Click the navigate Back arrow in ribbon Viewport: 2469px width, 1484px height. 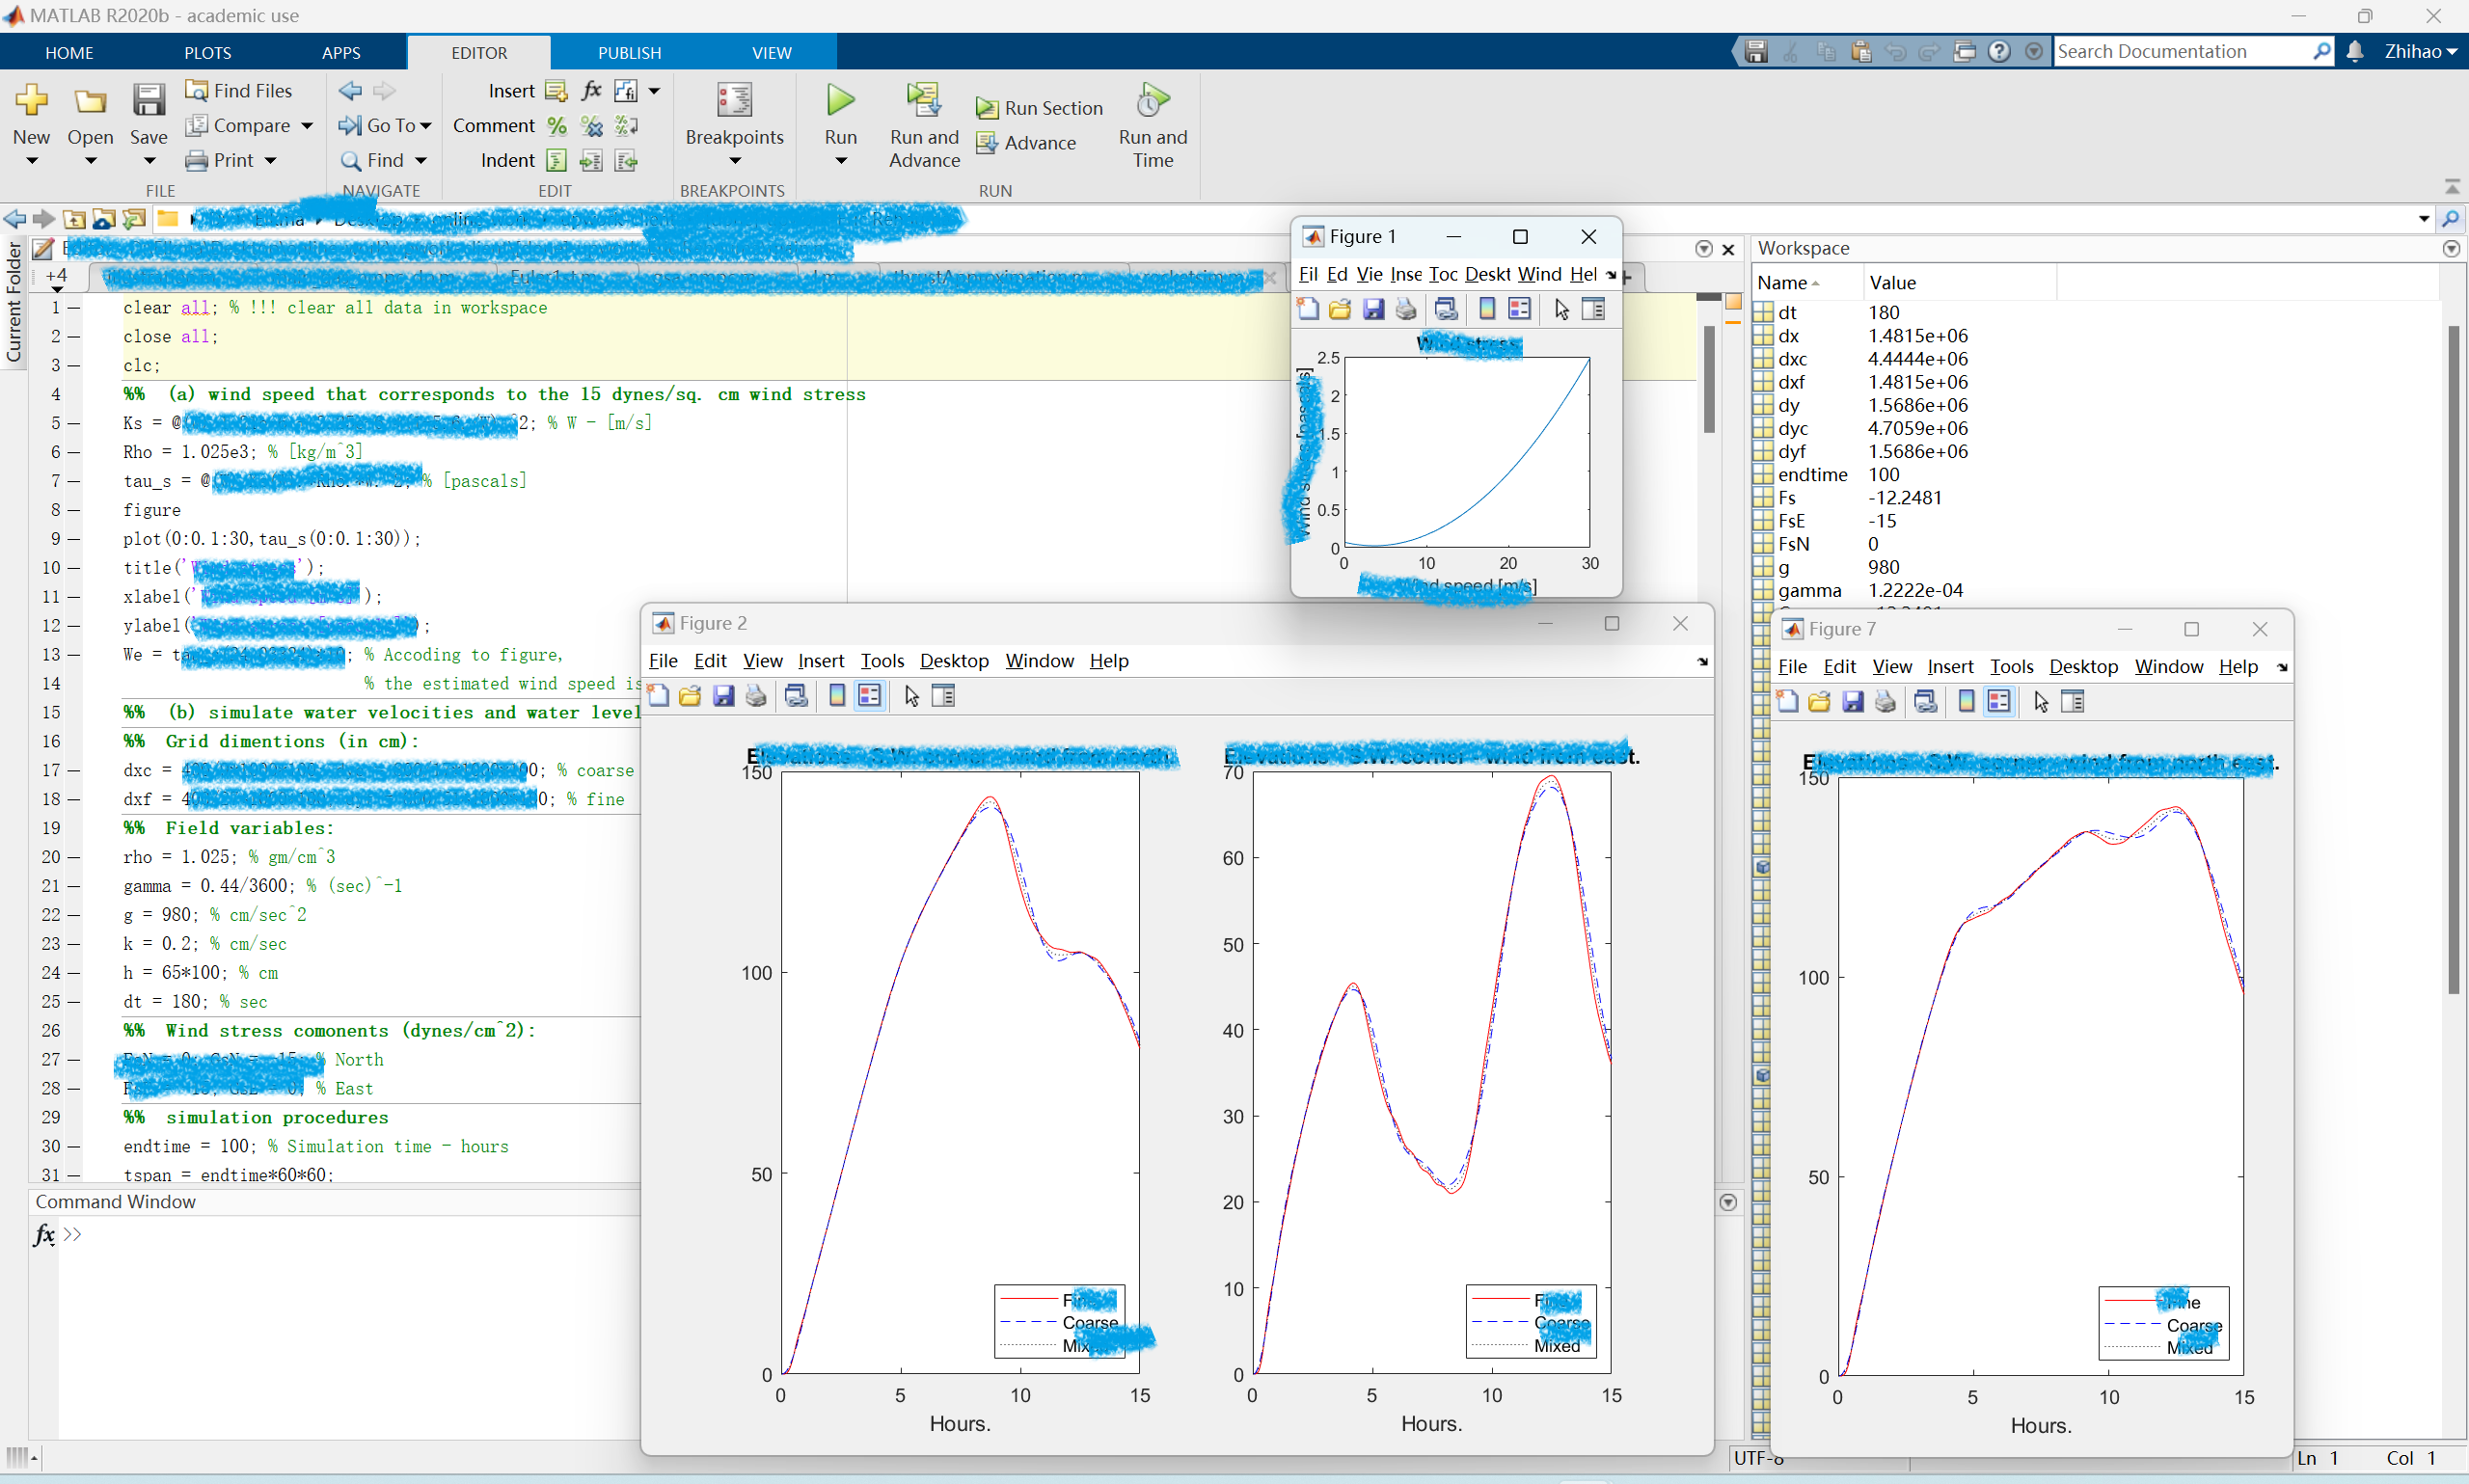tap(350, 91)
